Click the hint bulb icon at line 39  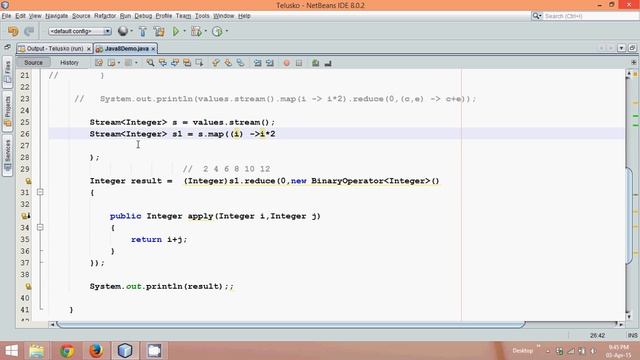(28, 287)
